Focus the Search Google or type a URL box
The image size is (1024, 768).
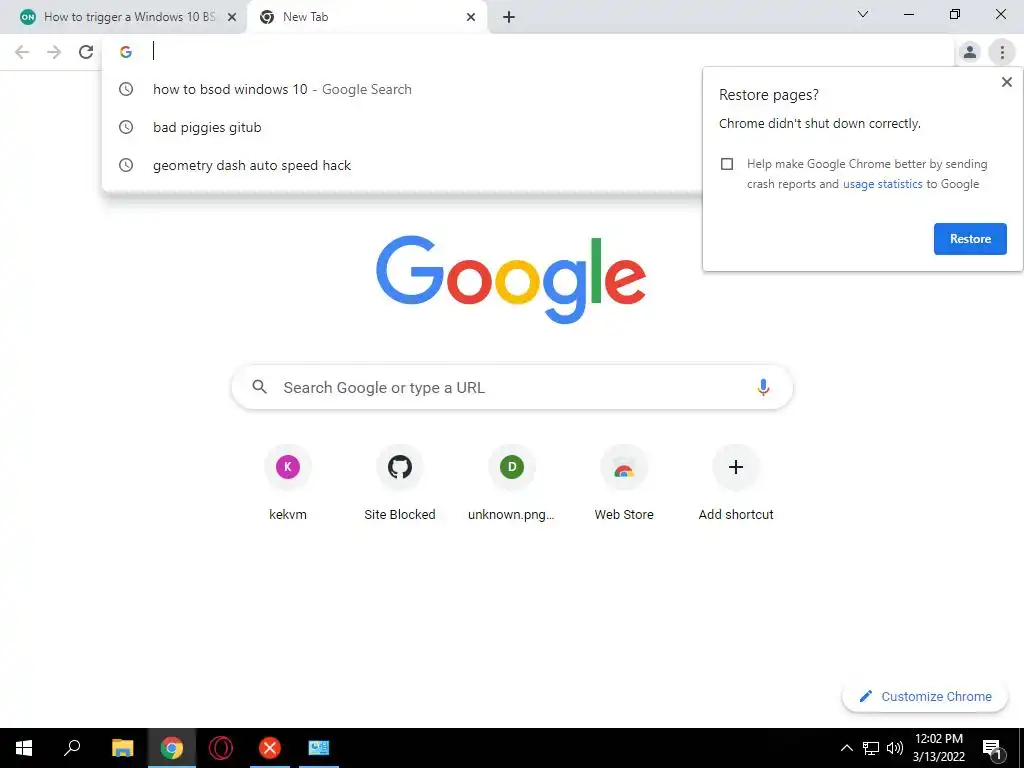pos(512,387)
